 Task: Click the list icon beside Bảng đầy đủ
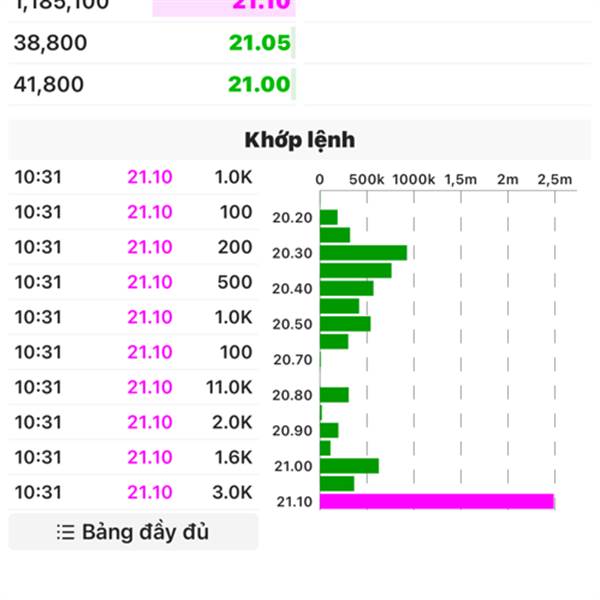[x=66, y=532]
